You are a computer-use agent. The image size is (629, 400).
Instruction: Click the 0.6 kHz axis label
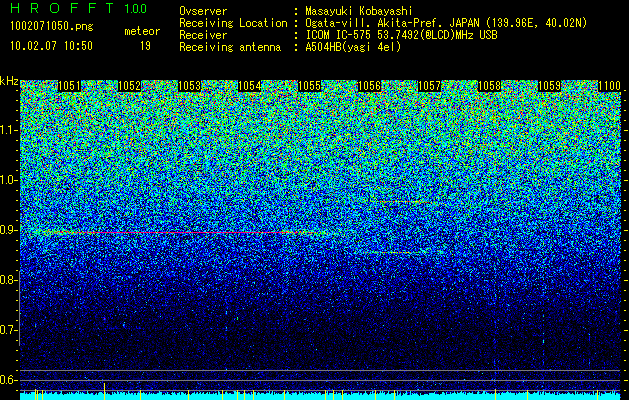coord(9,380)
